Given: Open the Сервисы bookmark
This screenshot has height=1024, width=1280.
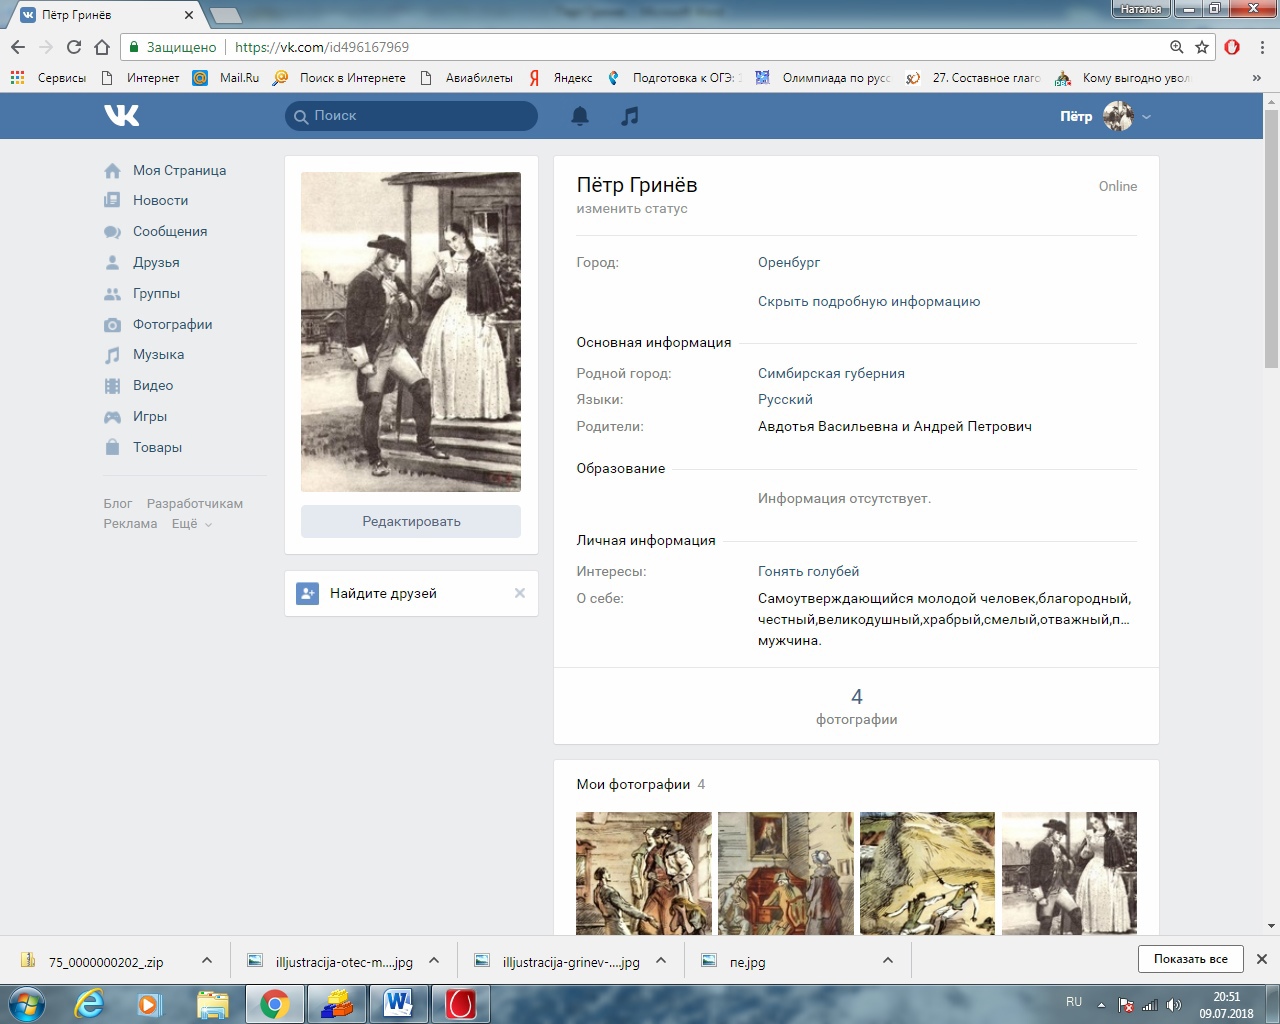Looking at the screenshot, I should coord(48,78).
